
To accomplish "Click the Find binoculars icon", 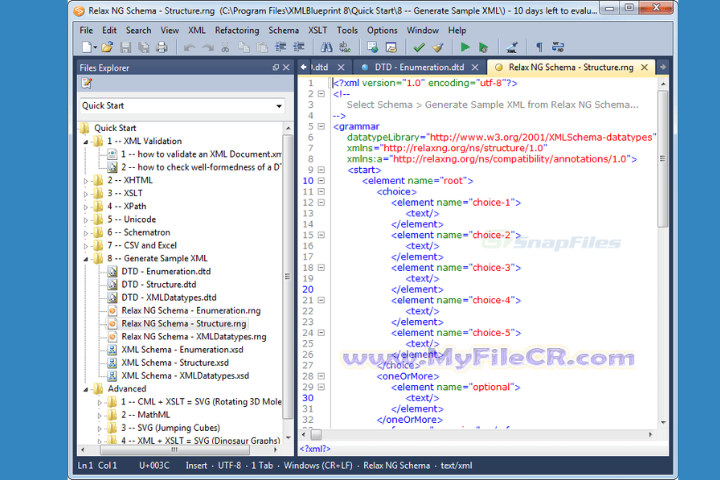I will 326,47.
